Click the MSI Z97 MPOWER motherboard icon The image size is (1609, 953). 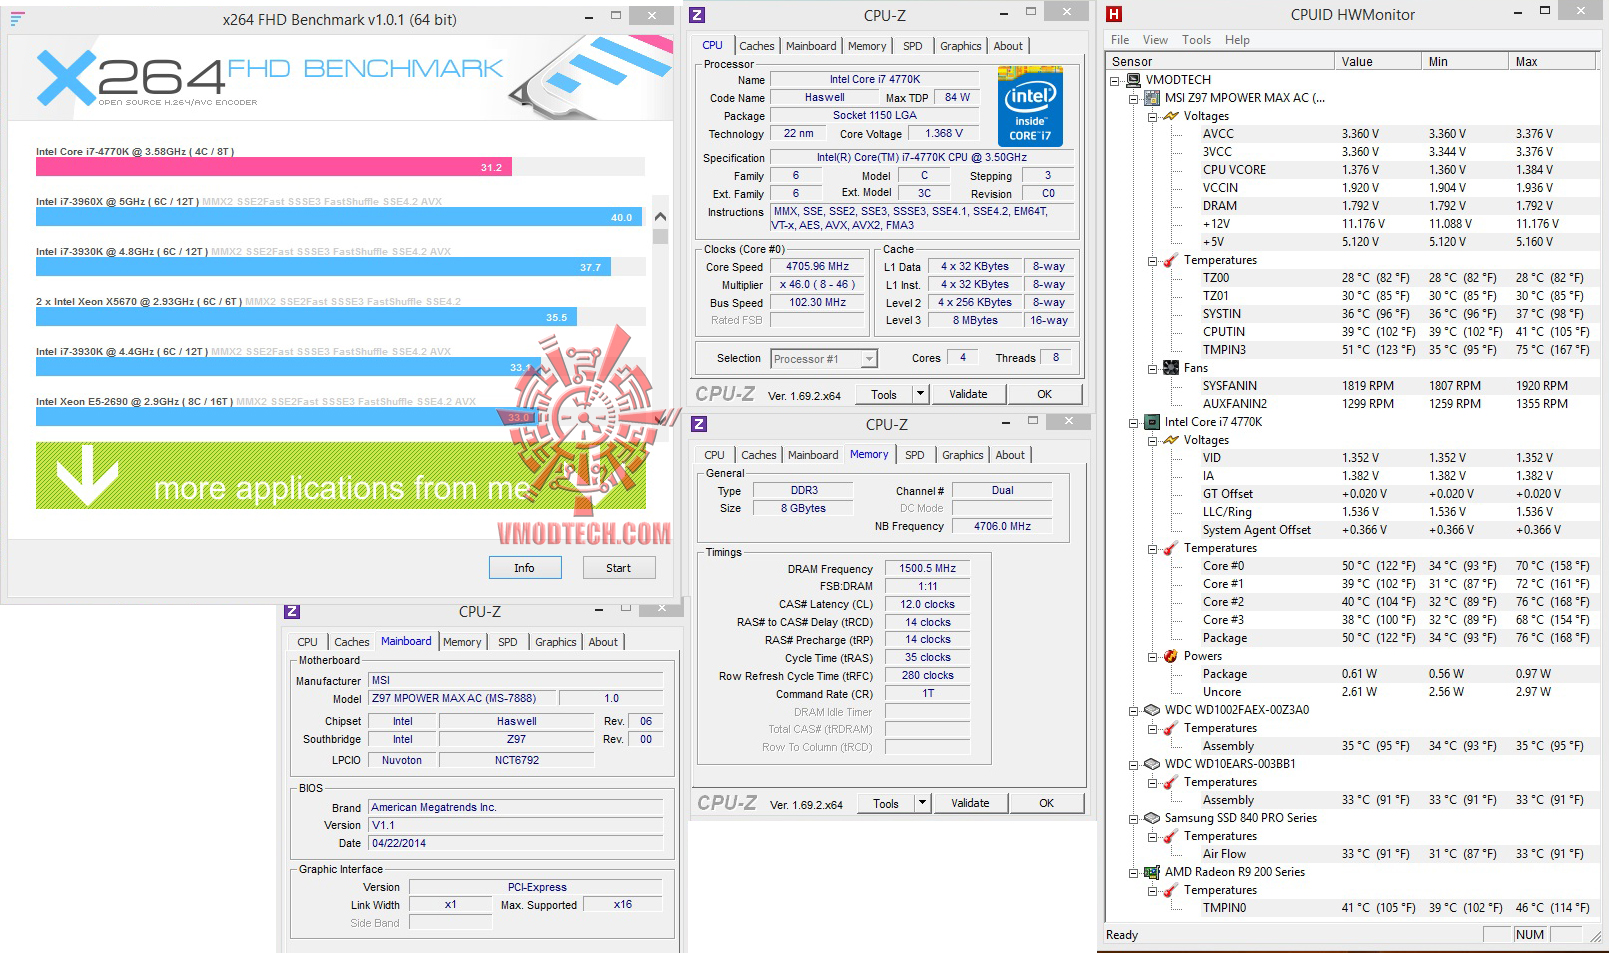[1152, 98]
